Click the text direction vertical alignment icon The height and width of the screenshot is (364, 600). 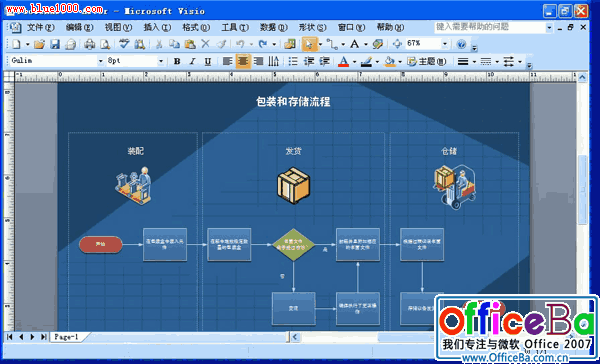(274, 61)
